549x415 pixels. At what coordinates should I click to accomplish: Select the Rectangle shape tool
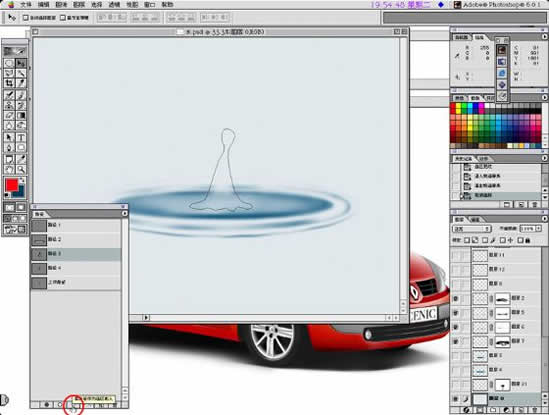point(21,147)
